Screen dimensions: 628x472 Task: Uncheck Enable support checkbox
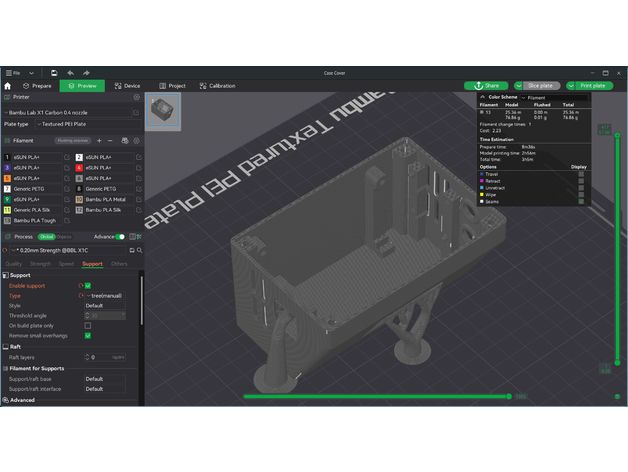tap(88, 286)
